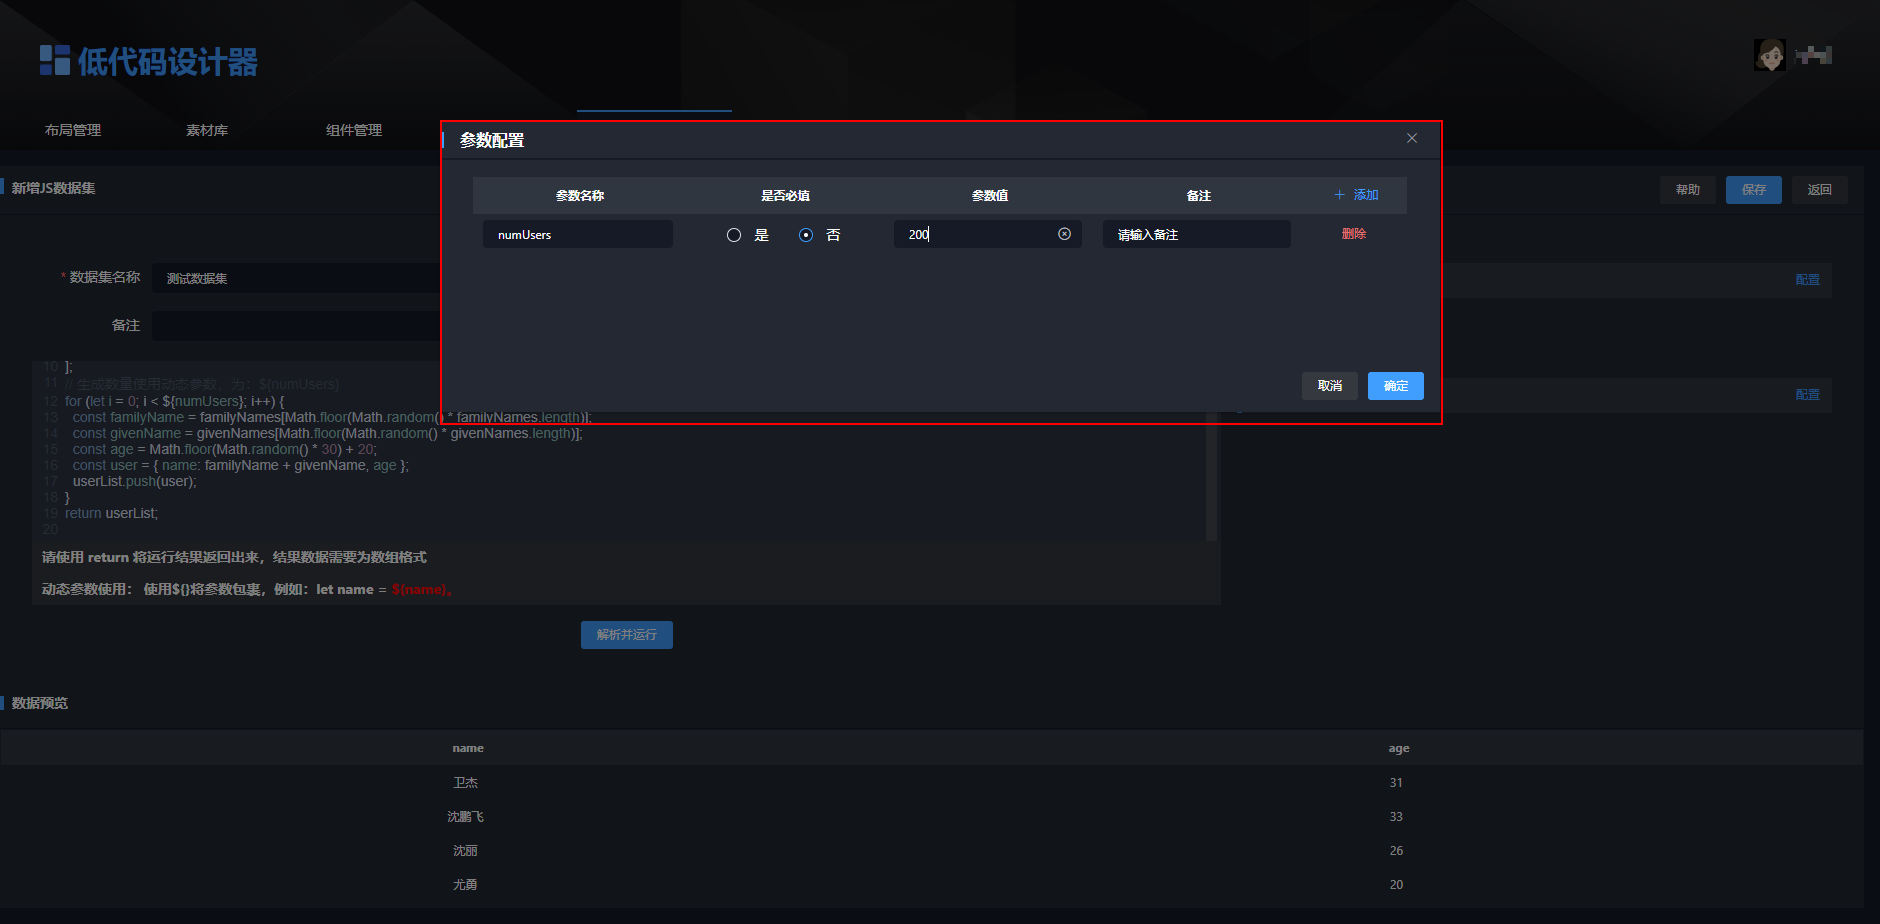
Task: Click the 沈鹏飞 table cell
Action: (x=466, y=817)
